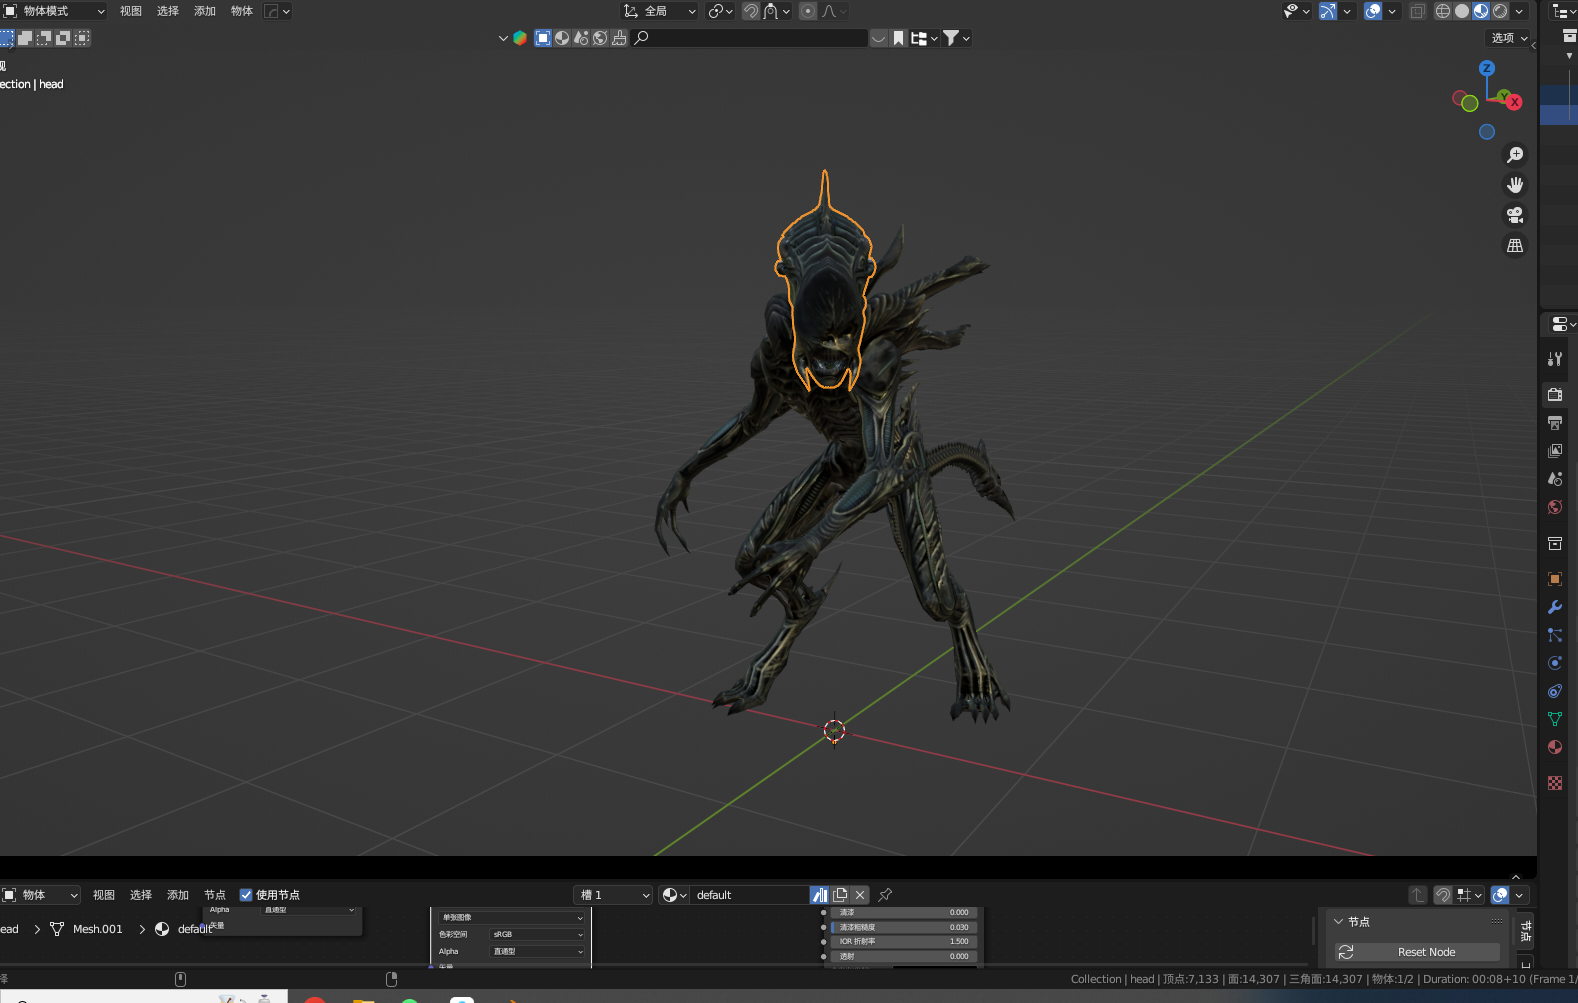Screen dimensions: 1578x1003
Task: Switch to solid viewport shading
Action: pos(1462,11)
